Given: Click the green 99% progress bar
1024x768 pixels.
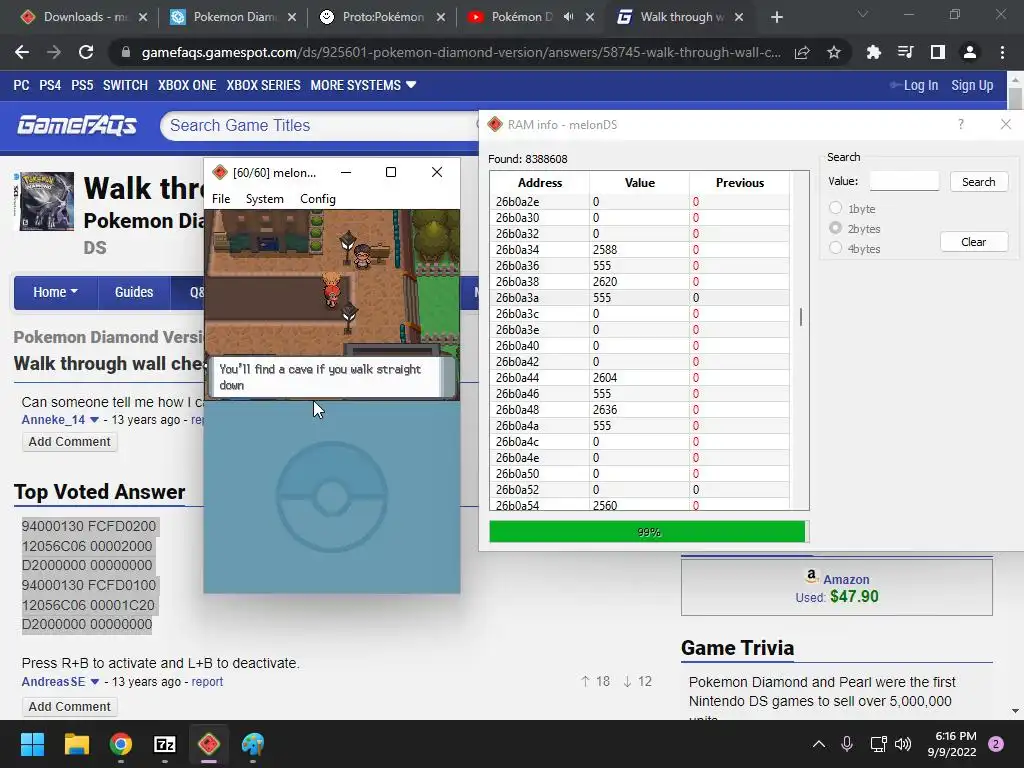Looking at the screenshot, I should [x=648, y=532].
